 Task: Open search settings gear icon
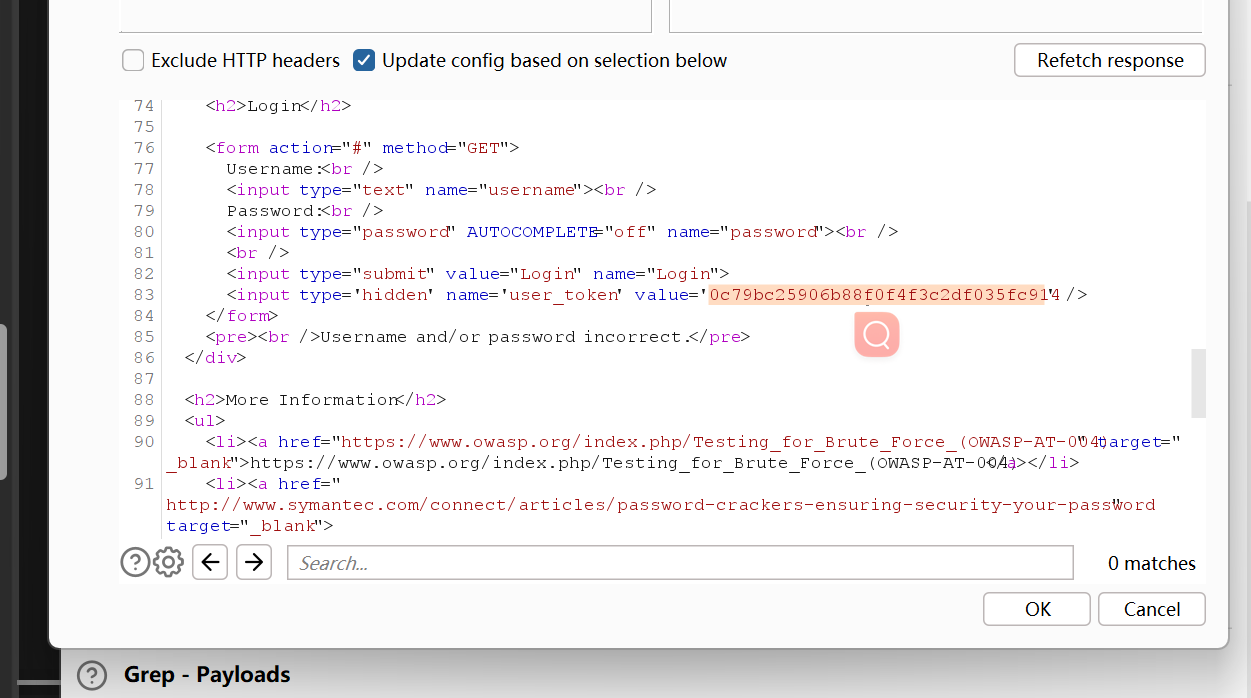pyautogui.click(x=168, y=562)
